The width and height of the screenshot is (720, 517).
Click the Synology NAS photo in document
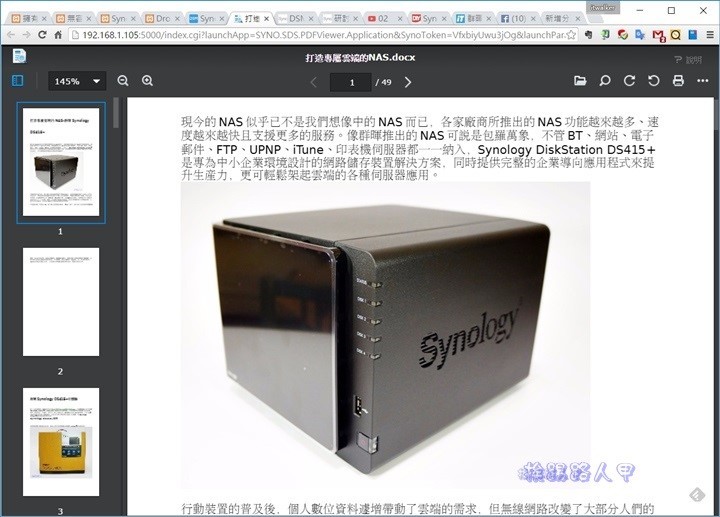pyautogui.click(x=385, y=336)
